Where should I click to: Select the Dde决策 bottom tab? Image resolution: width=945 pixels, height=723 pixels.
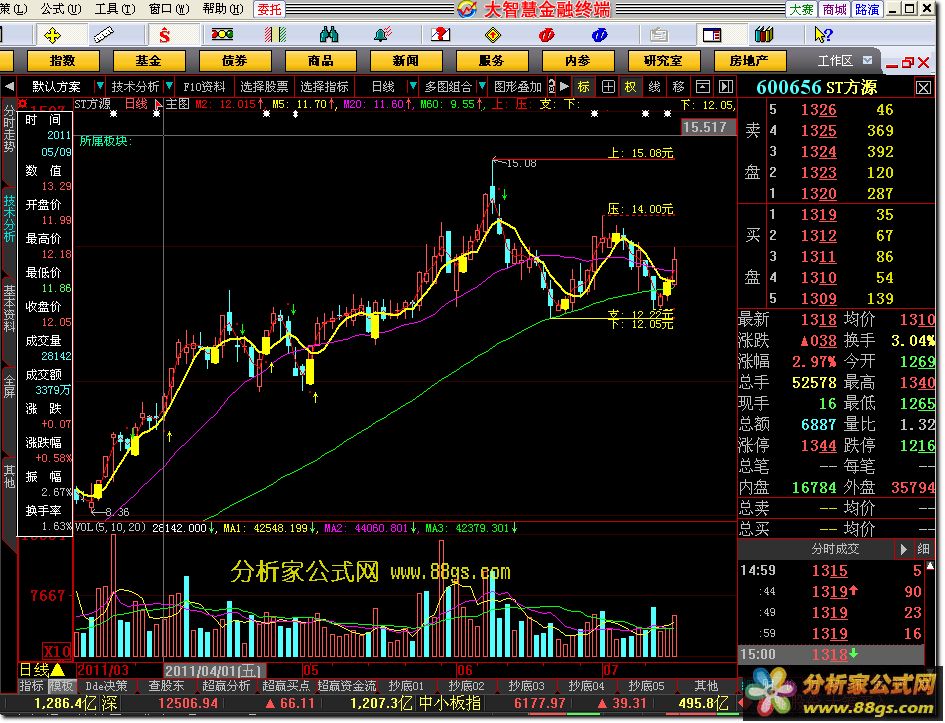[106, 686]
